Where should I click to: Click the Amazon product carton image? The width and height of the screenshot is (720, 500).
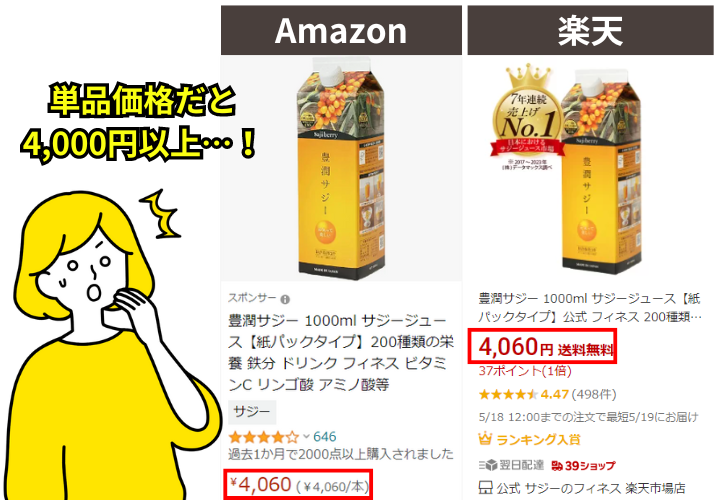point(341,169)
